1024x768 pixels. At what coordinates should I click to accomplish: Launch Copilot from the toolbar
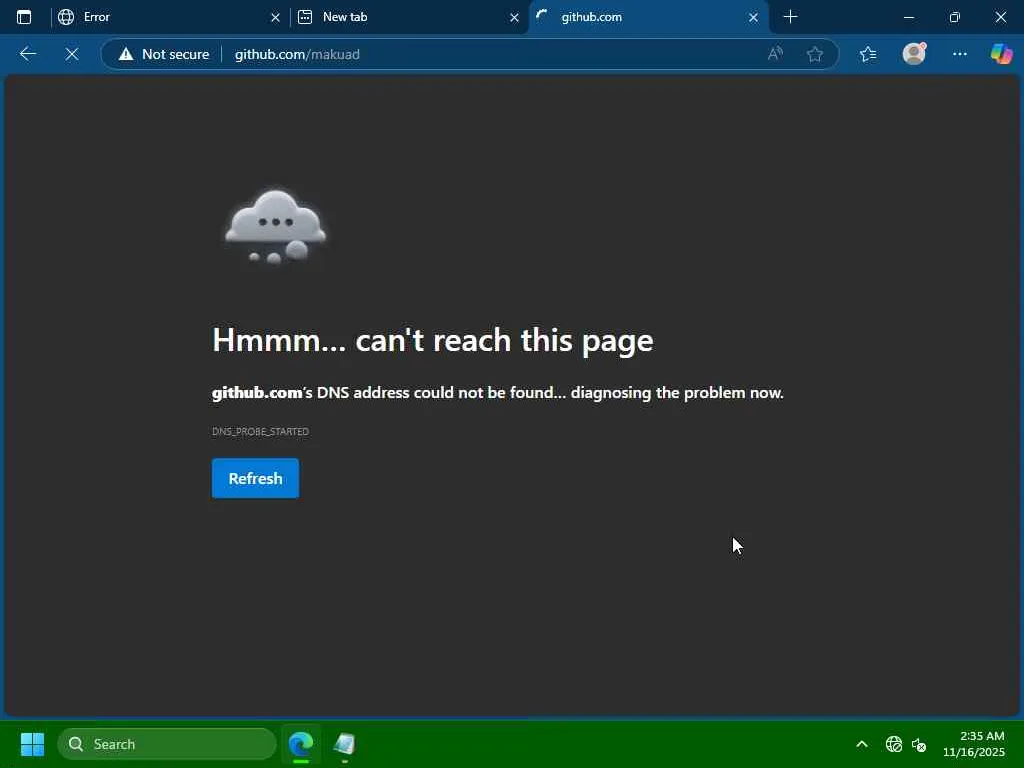[1001, 54]
